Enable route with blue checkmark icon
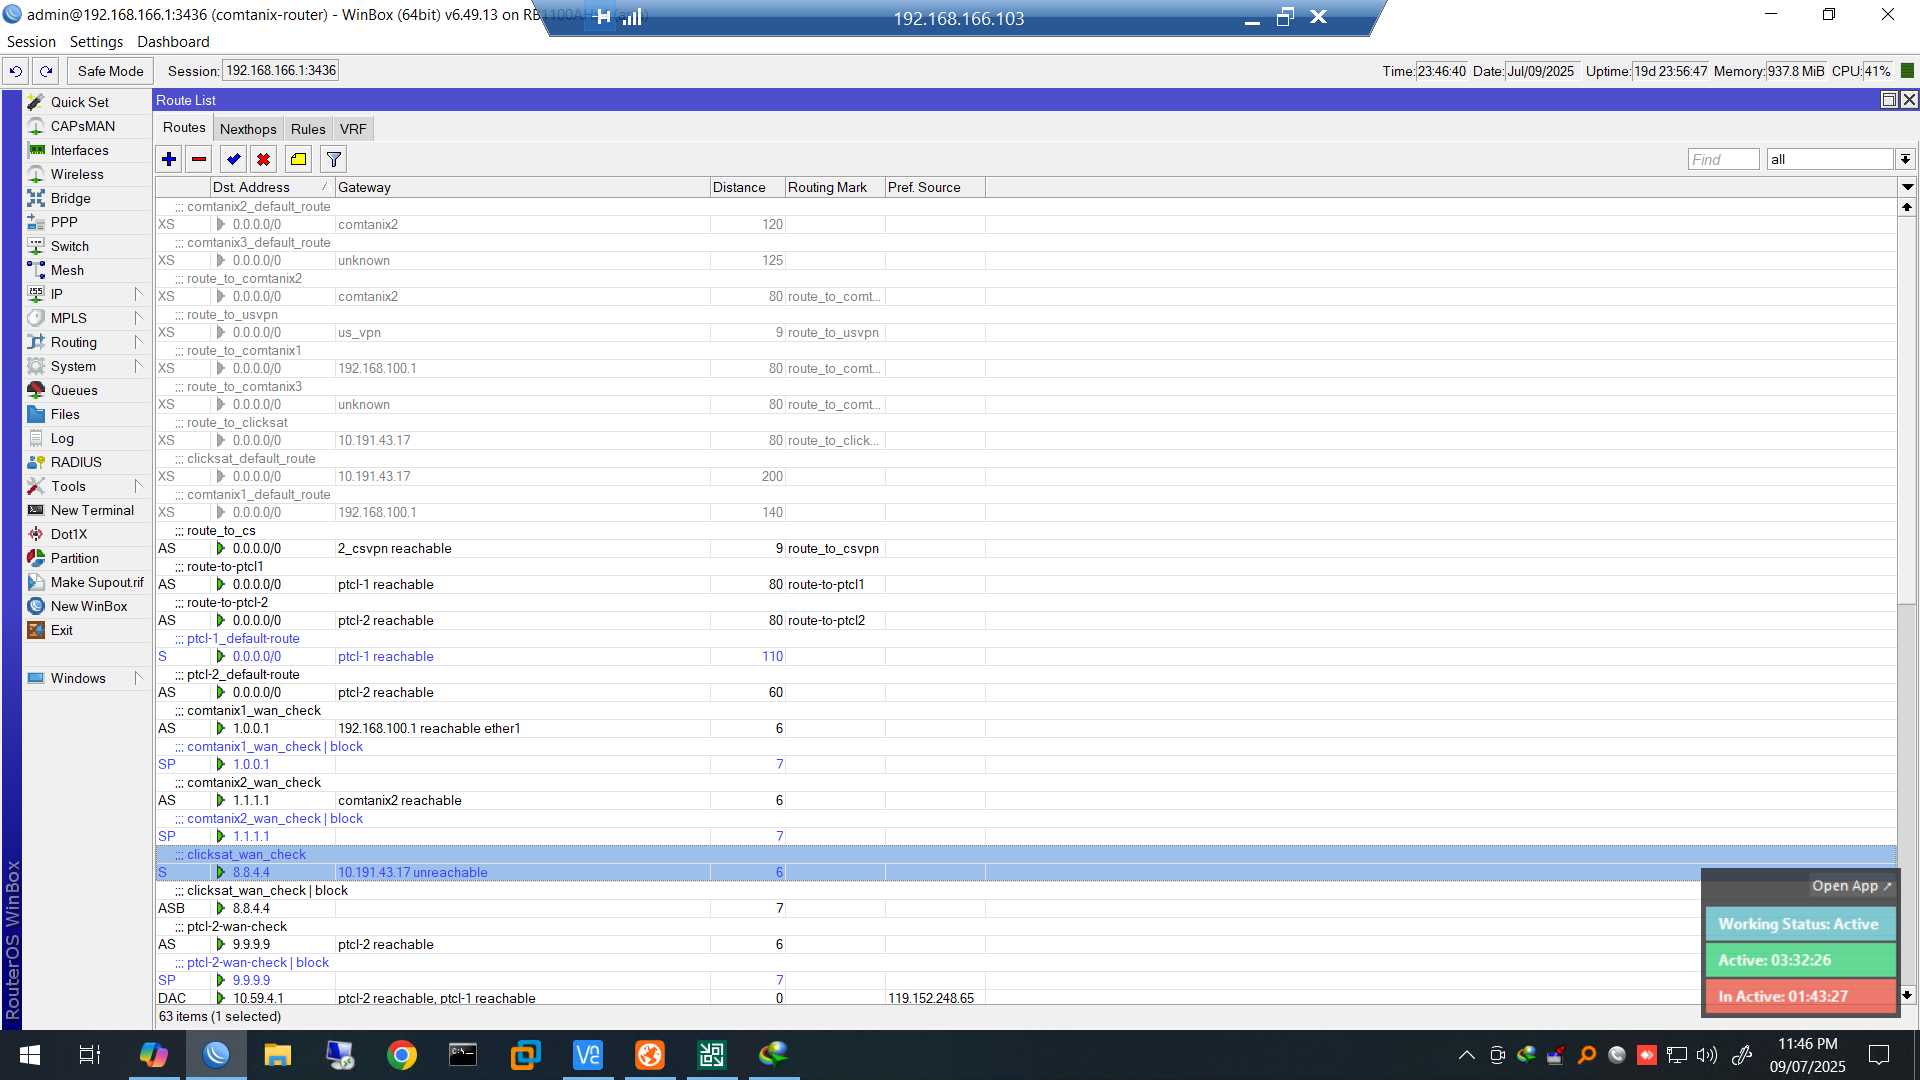The image size is (1920, 1080). pyautogui.click(x=234, y=159)
